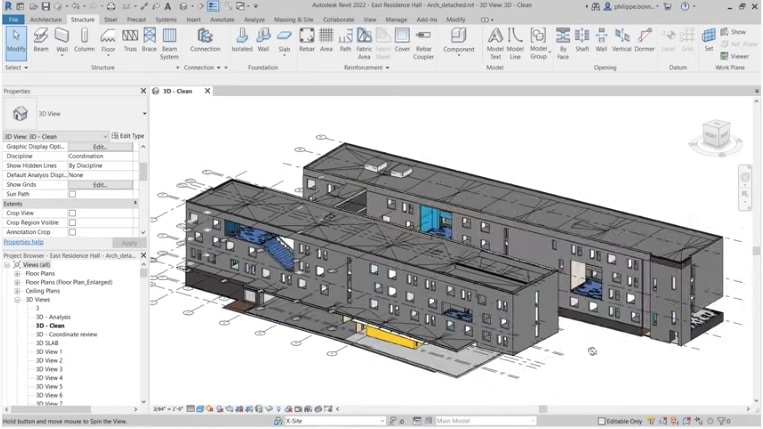
Task: Select the foundation Slab tool
Action: (284, 41)
